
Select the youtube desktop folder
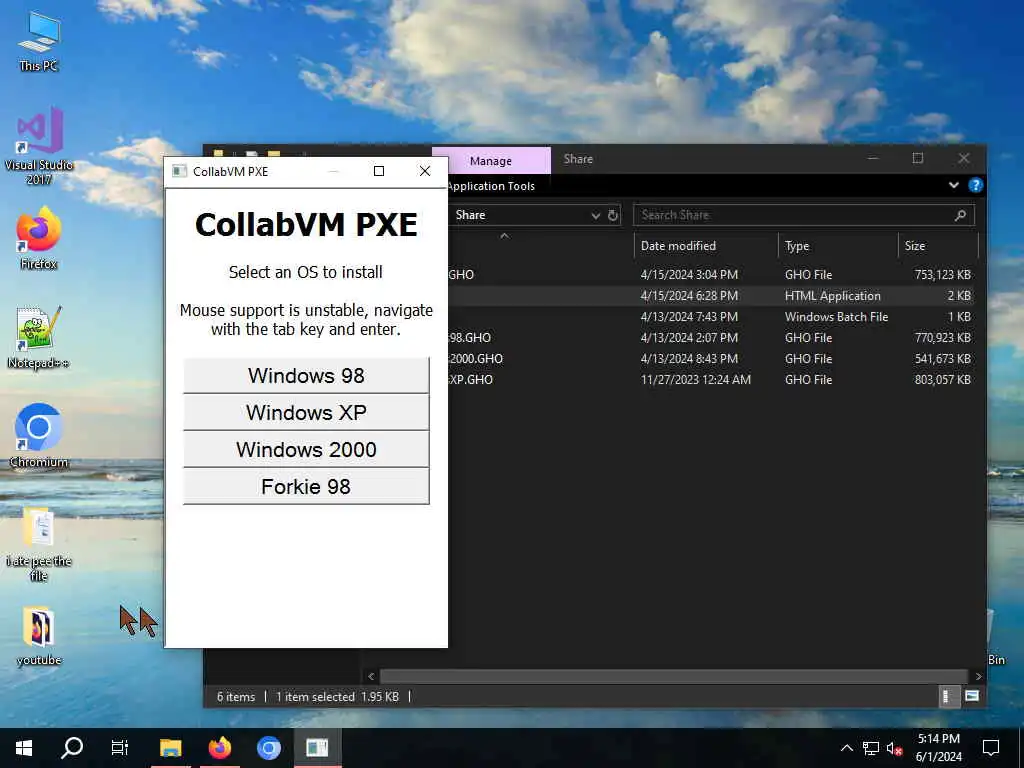pyautogui.click(x=39, y=636)
